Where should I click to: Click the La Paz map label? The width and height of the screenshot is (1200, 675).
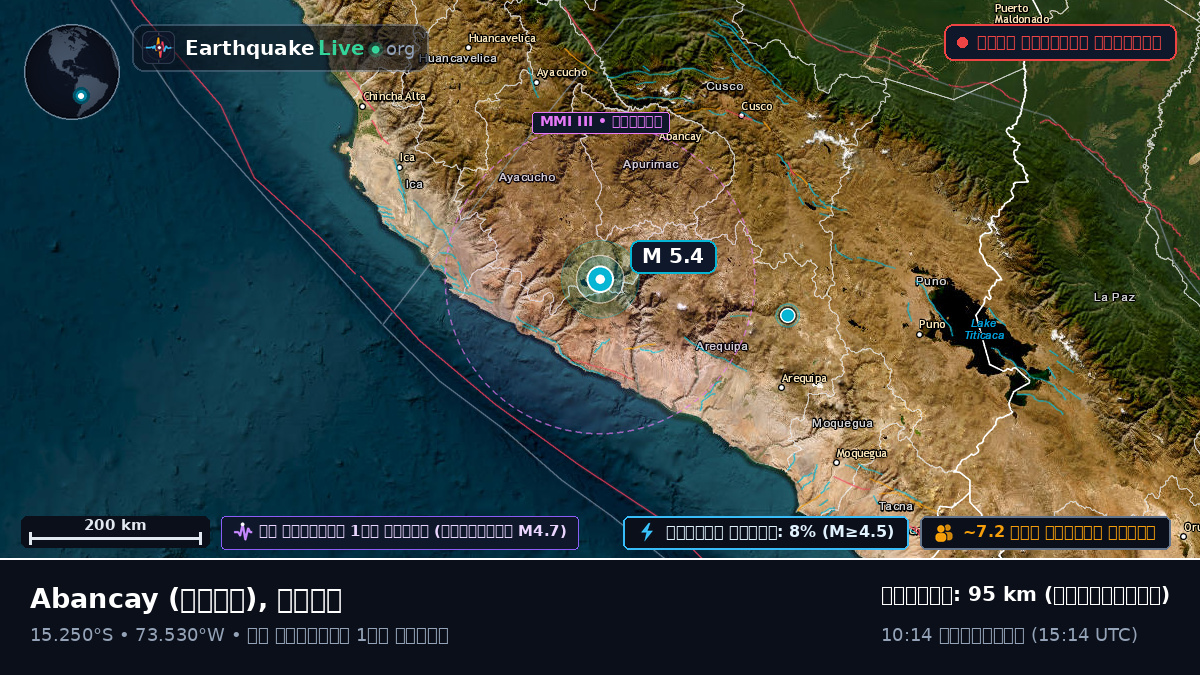(x=1114, y=297)
